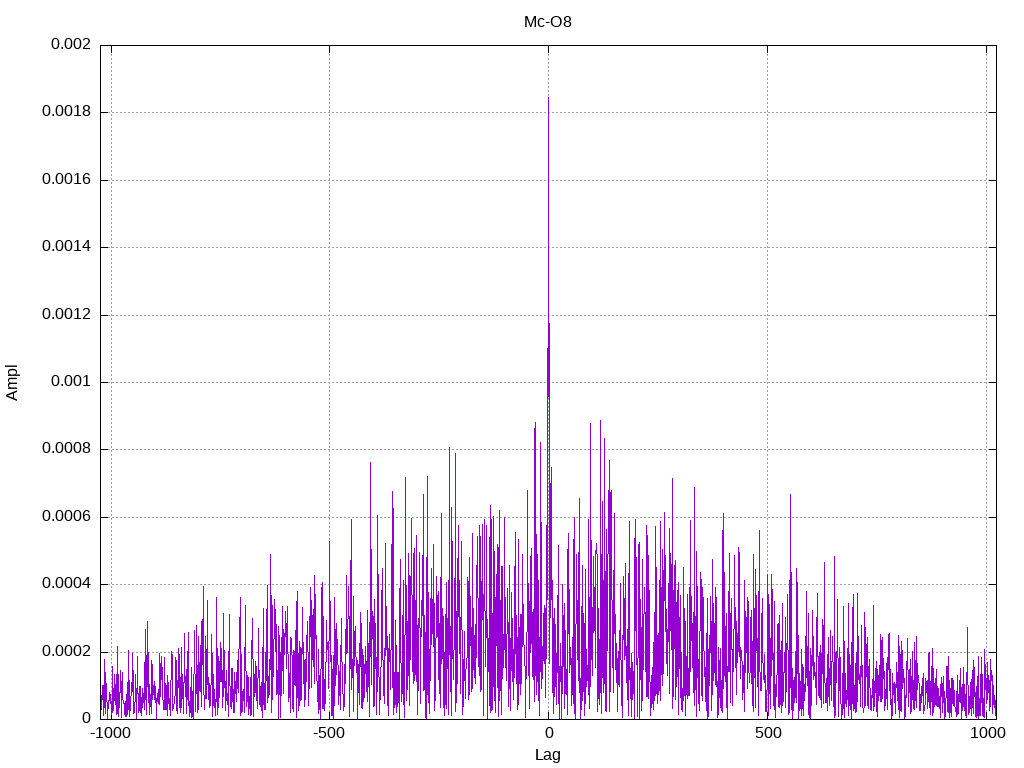Click the 0.0018 y-axis tick label
Screen dimensions: 1024x768
67,111
